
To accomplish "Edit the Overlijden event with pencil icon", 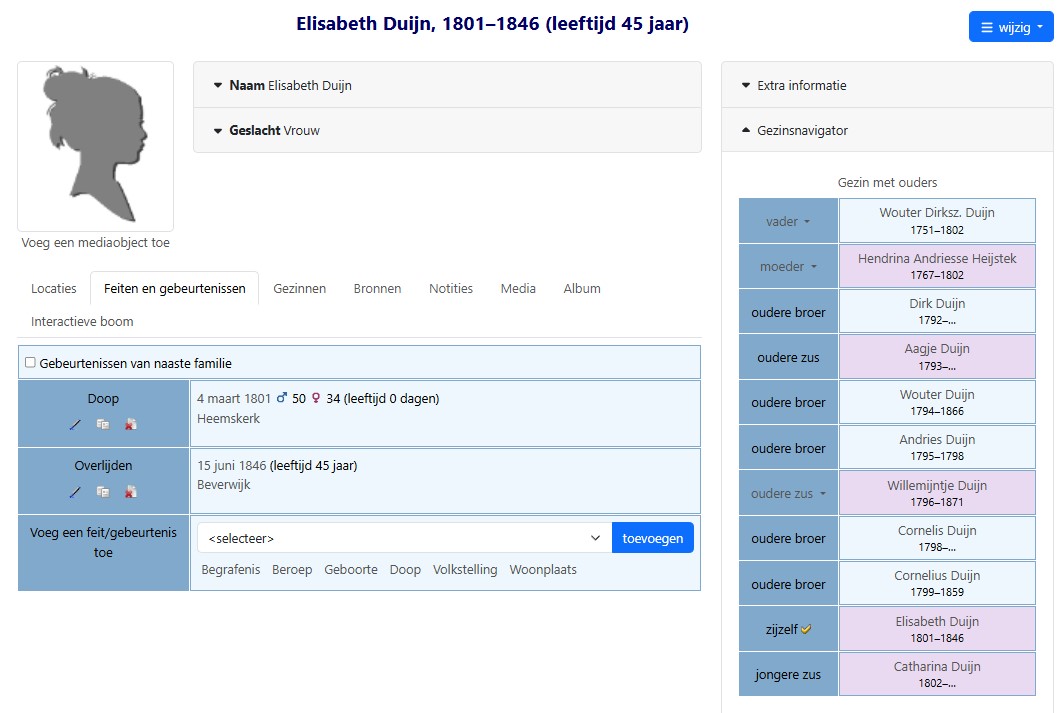I will pos(75,492).
